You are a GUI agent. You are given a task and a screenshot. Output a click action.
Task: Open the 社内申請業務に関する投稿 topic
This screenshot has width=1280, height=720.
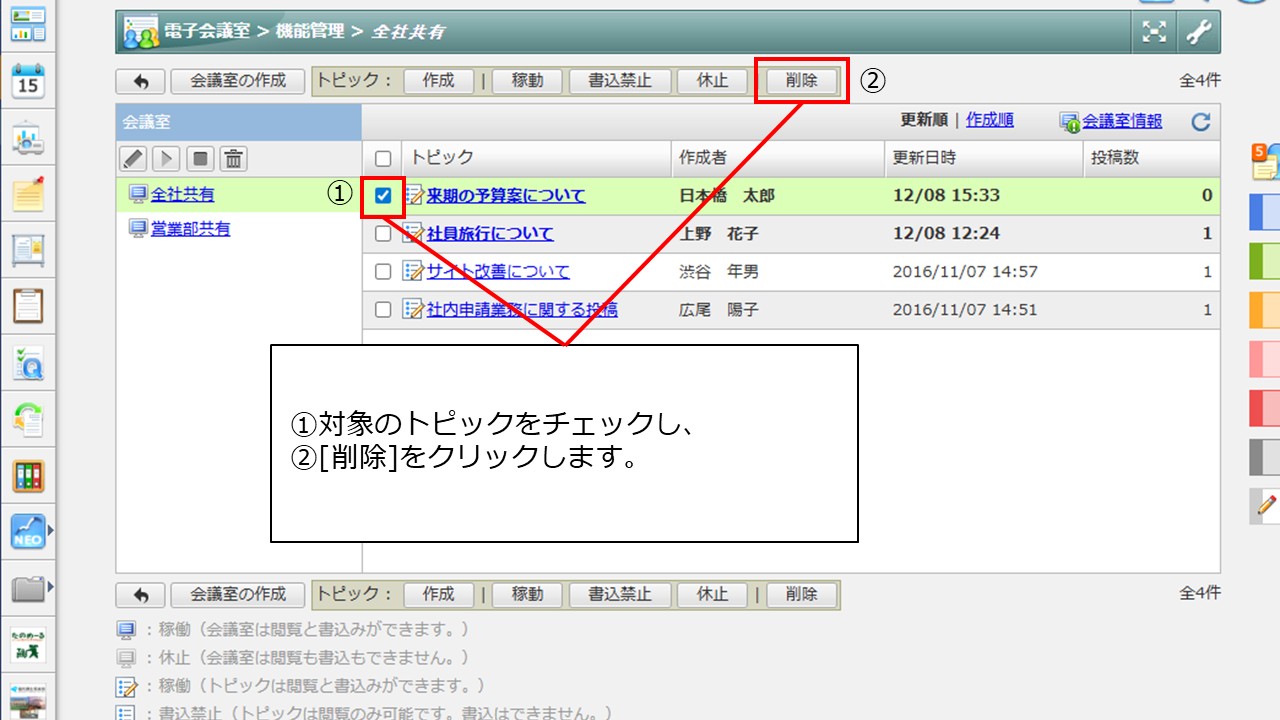click(522, 310)
